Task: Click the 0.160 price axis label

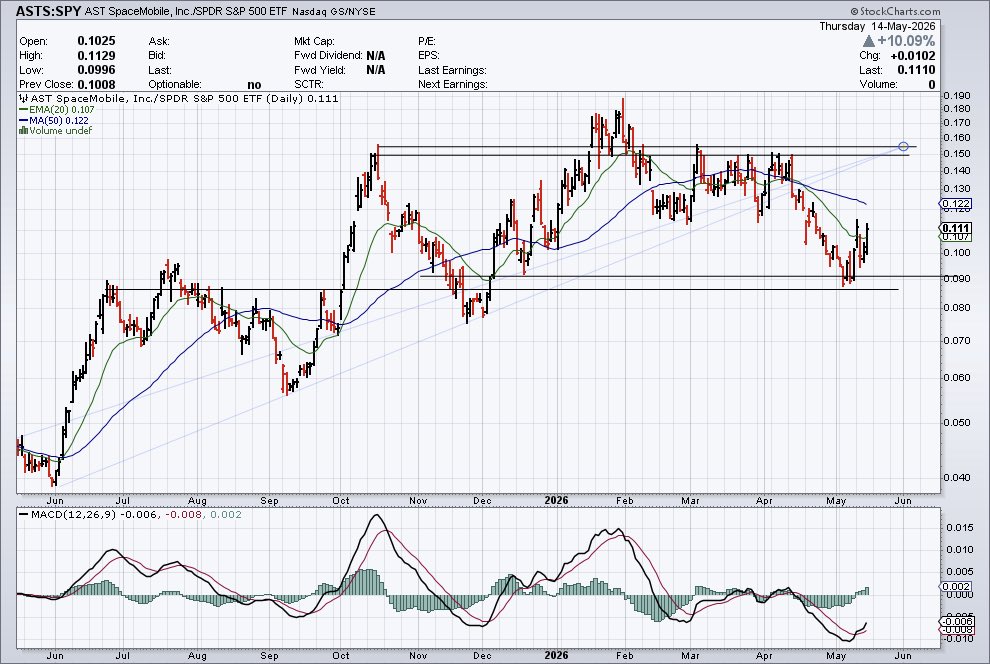Action: (957, 138)
